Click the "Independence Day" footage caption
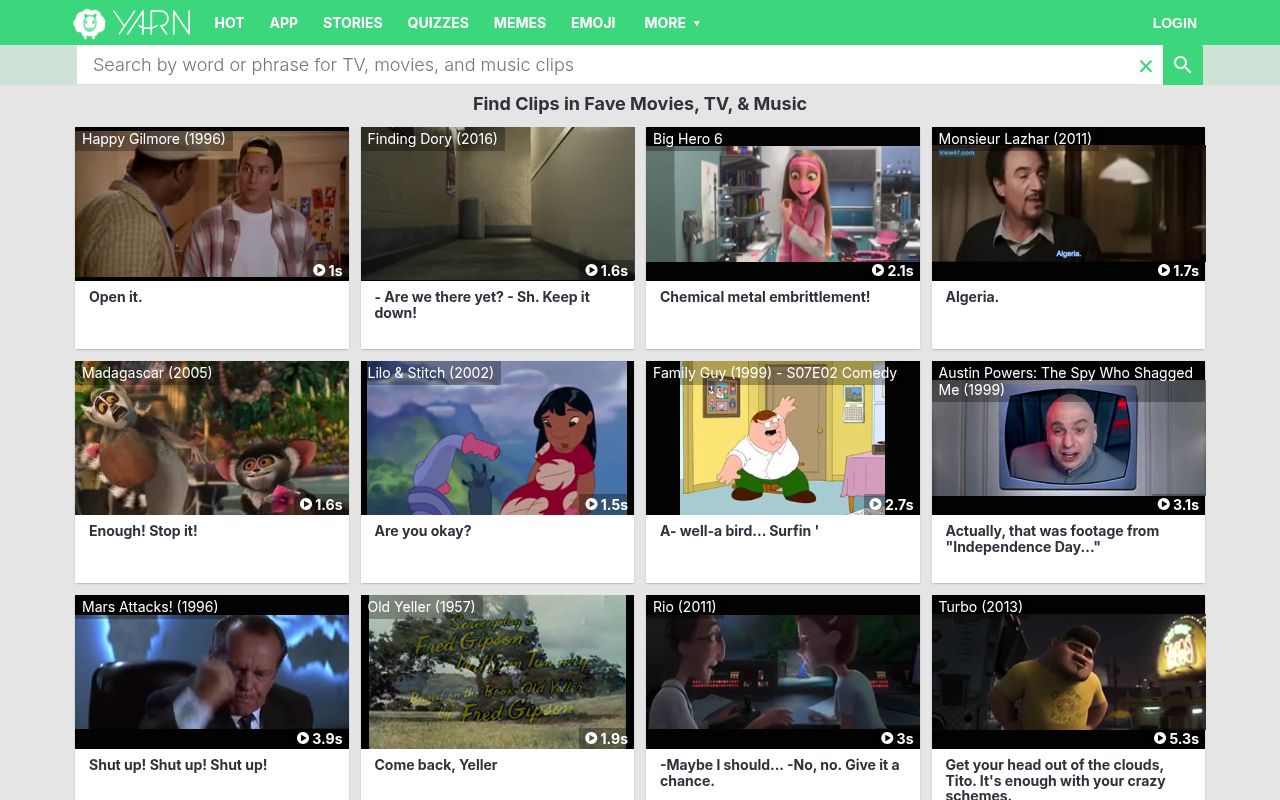 [x=1052, y=539]
